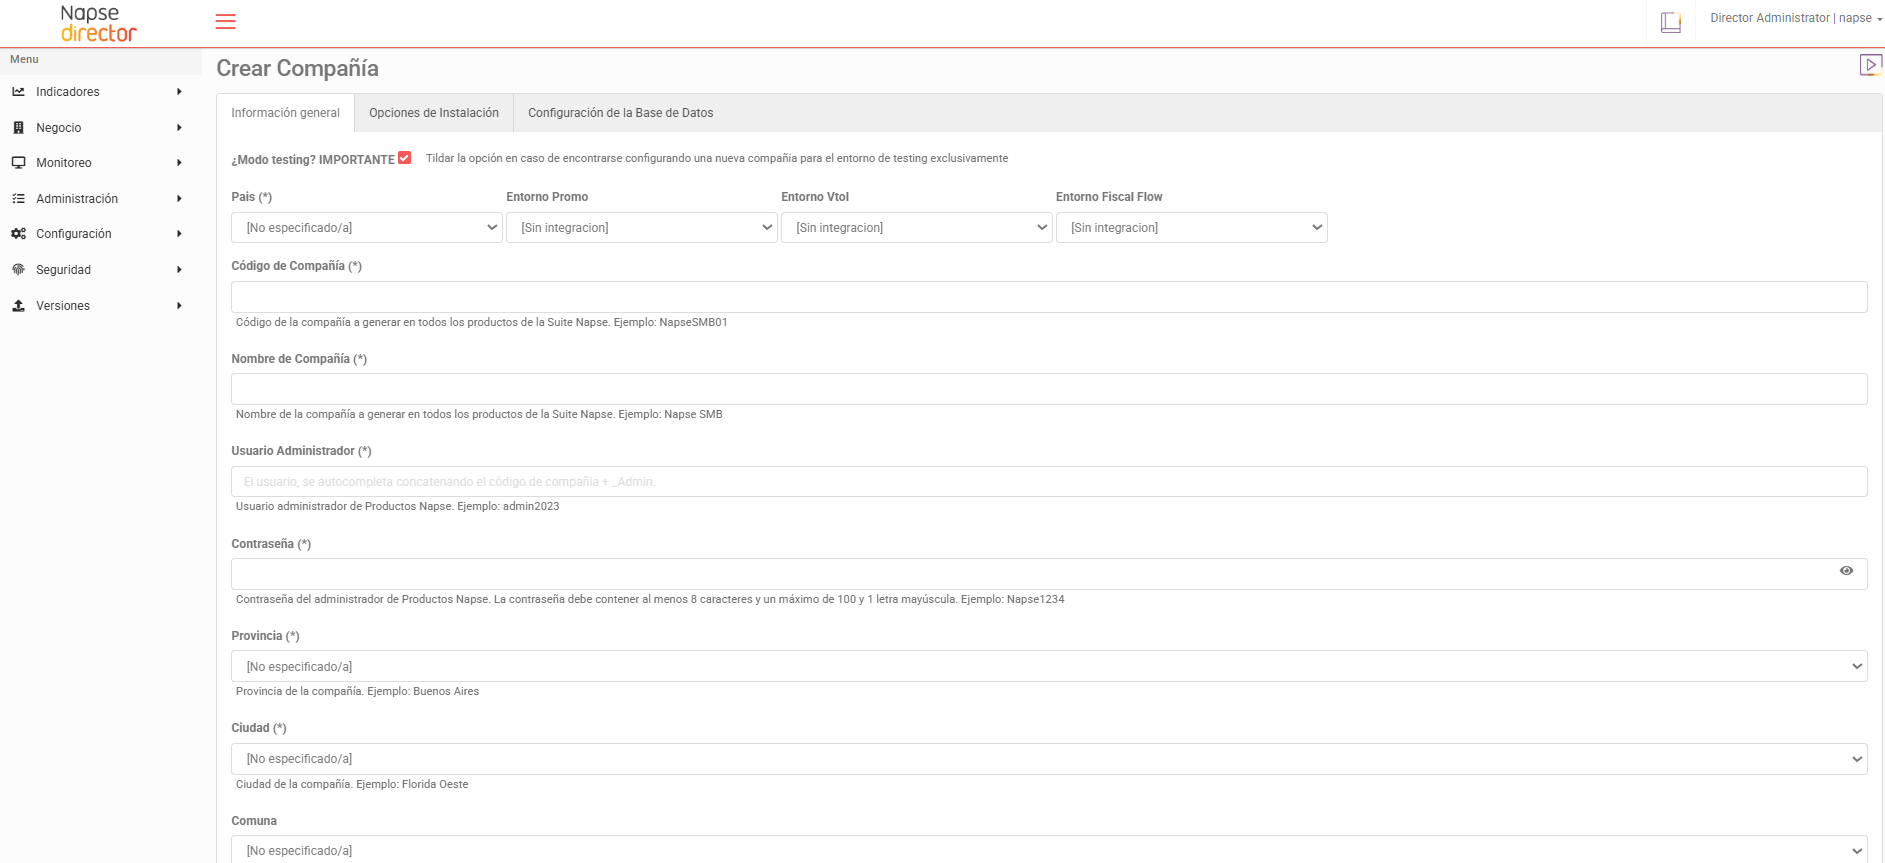Image resolution: width=1885 pixels, height=863 pixels.
Task: Show password with the eye icon
Action: point(1846,571)
